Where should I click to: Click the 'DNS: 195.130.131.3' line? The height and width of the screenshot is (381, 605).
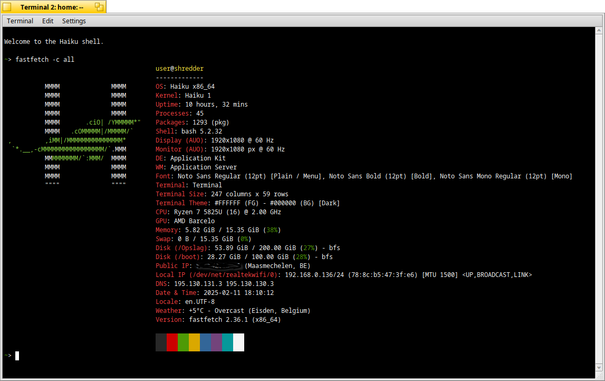pos(215,284)
